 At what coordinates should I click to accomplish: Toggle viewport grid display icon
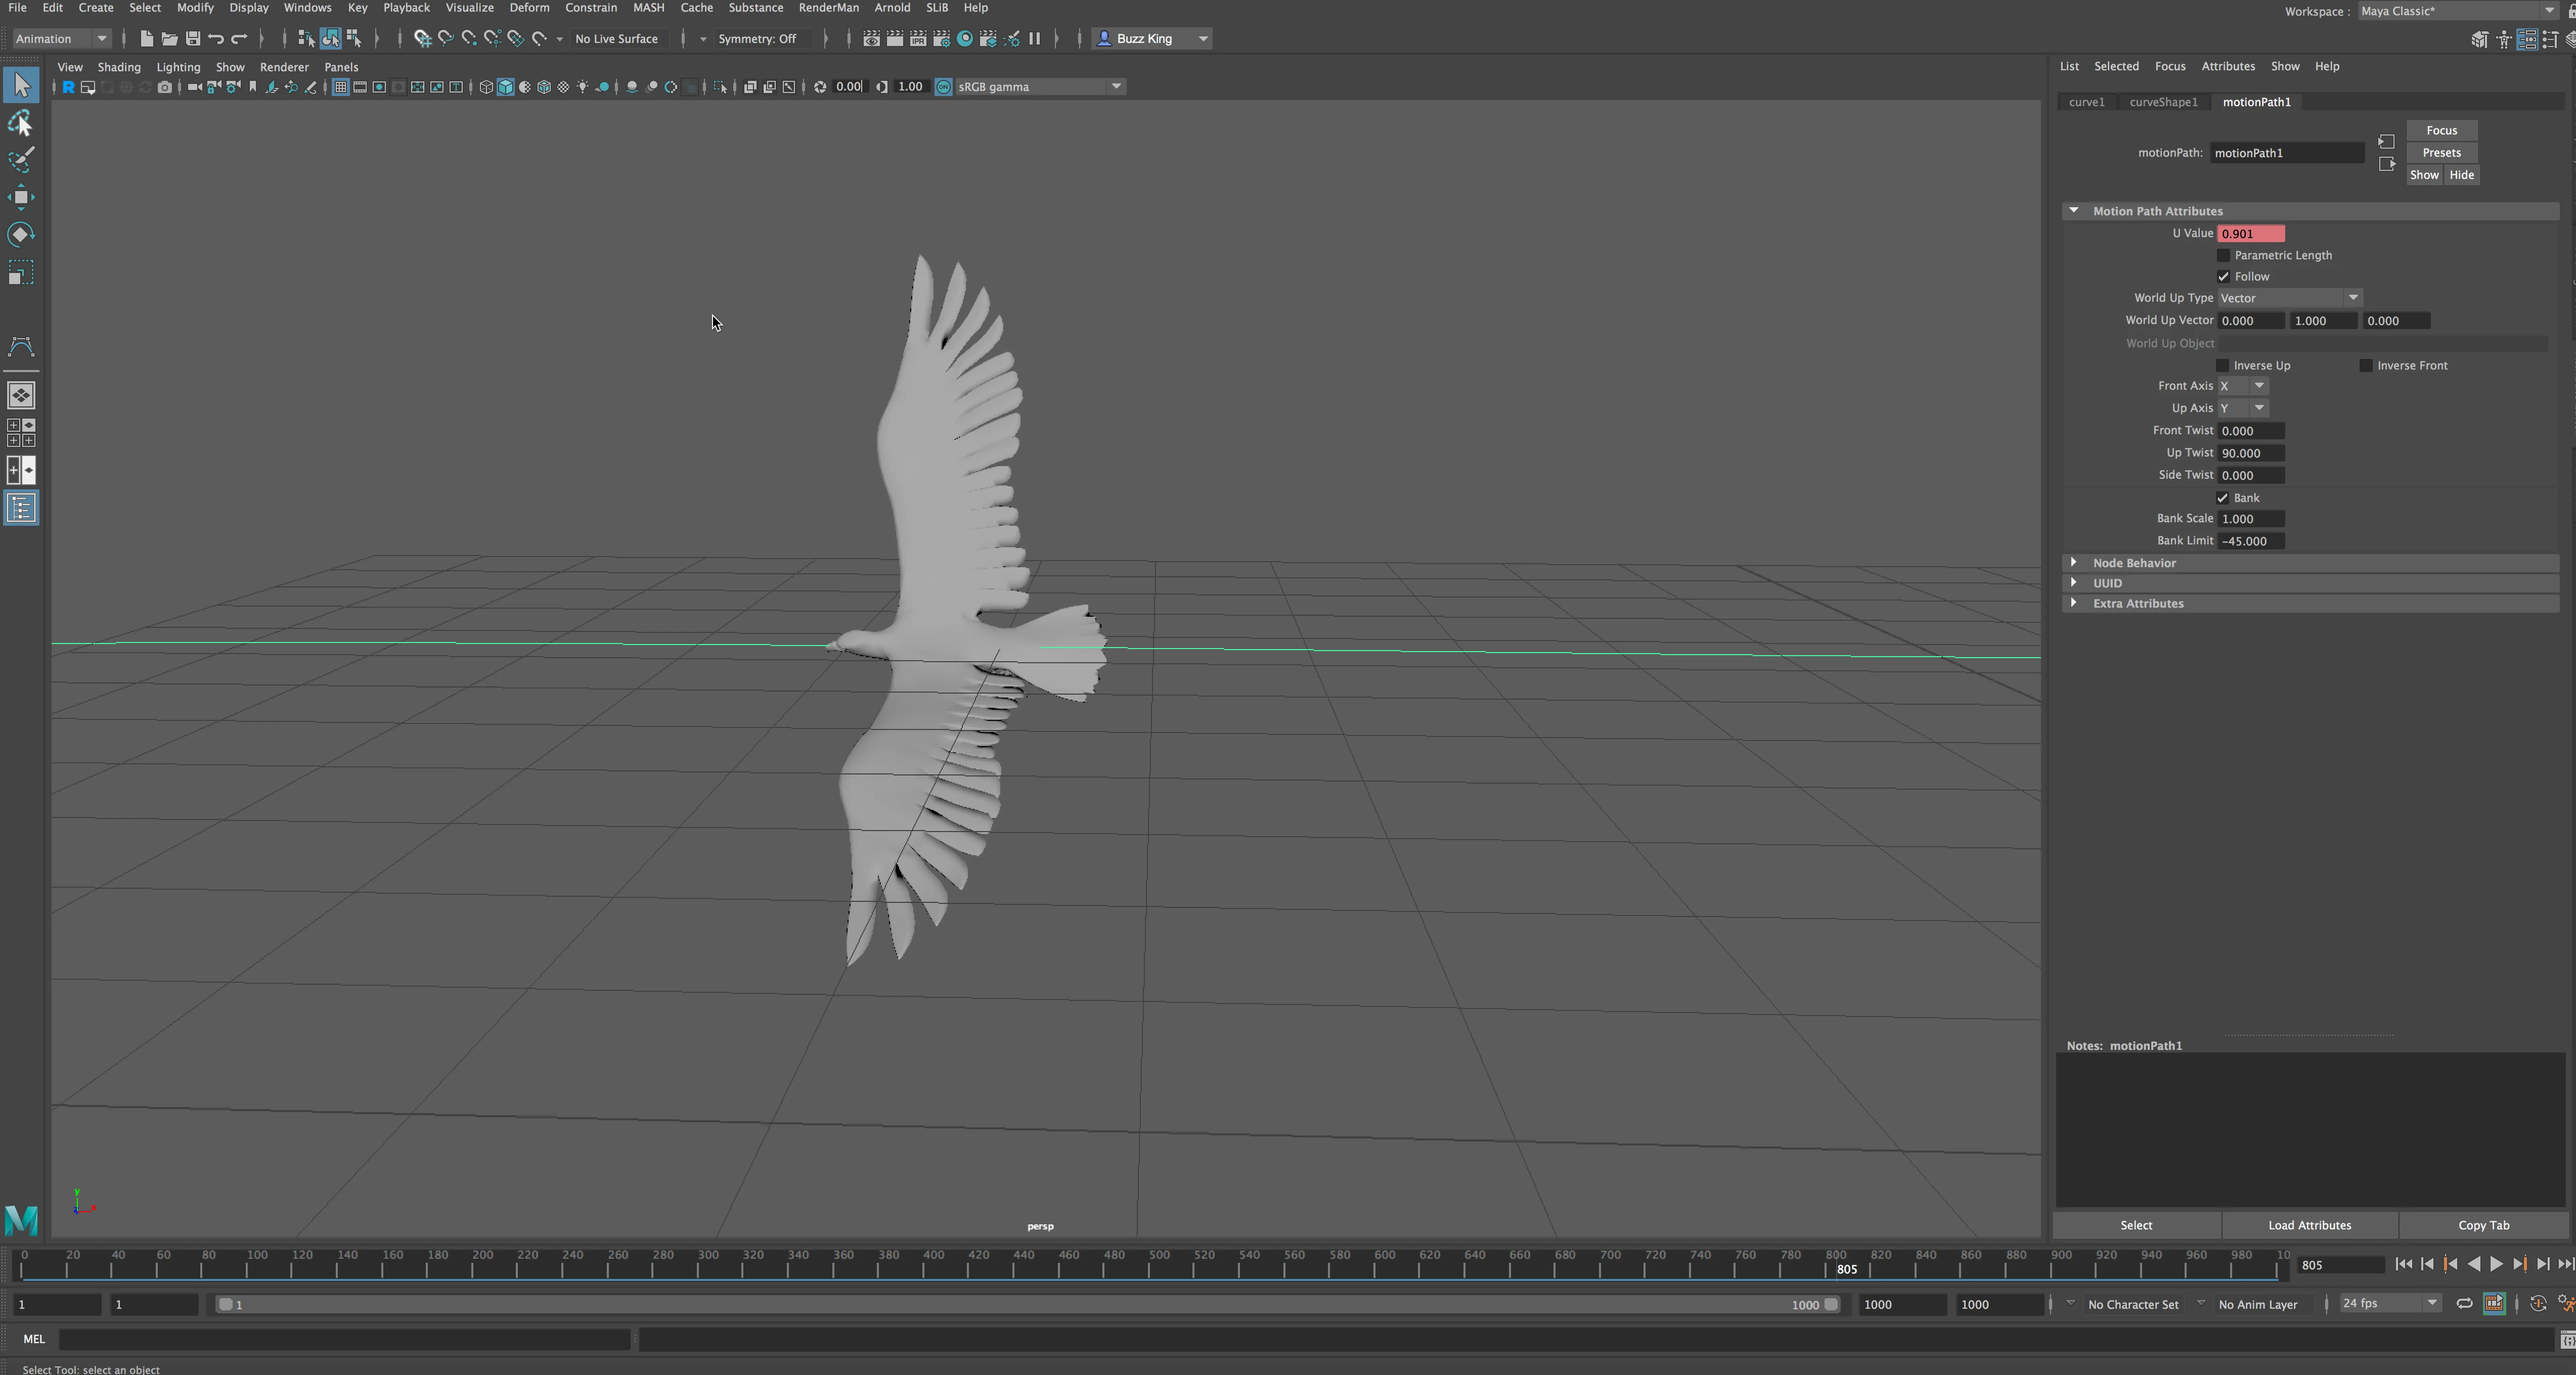340,87
